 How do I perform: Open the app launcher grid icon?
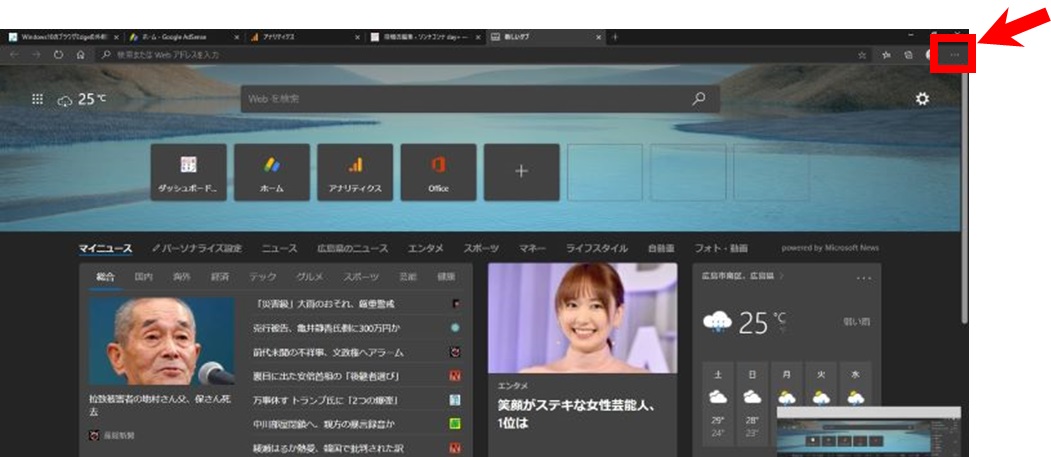pos(38,99)
